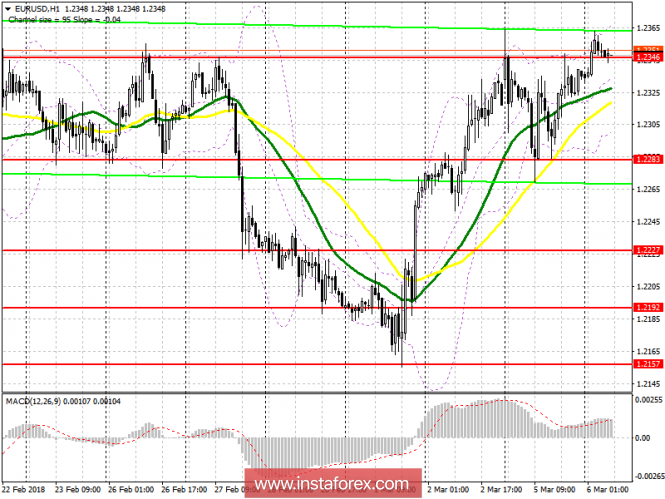Open the EURUSD,H1 chart menu triangle
This screenshot has height=499, width=665.
click(x=8, y=8)
